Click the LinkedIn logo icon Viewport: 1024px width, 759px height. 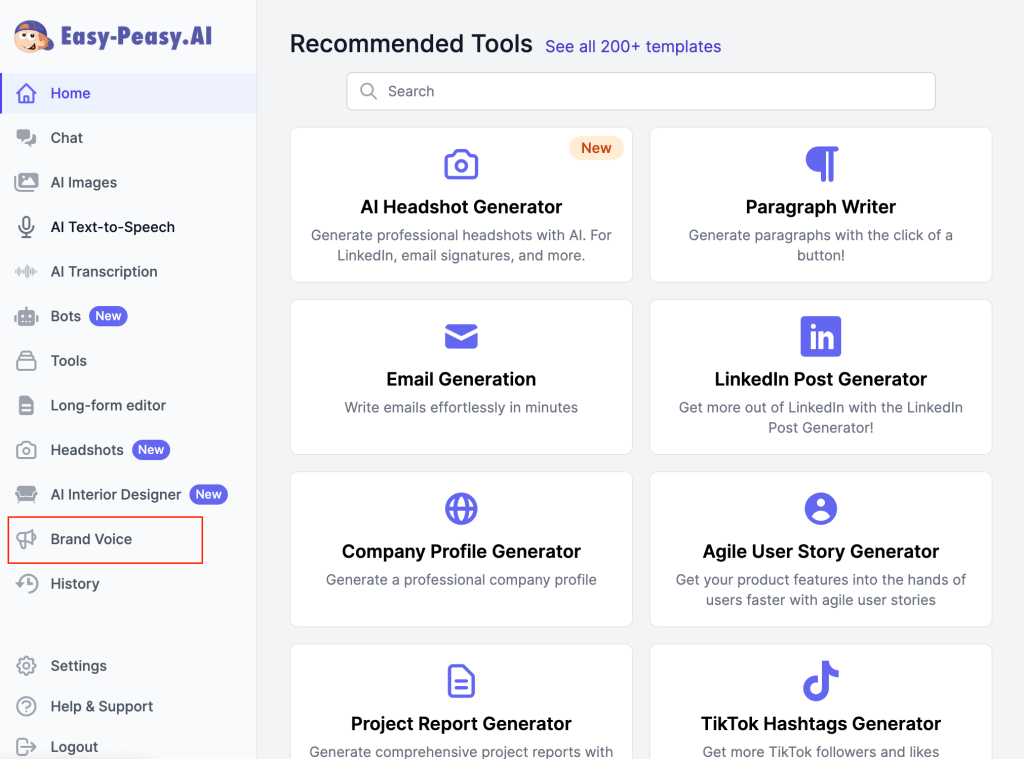tap(821, 337)
